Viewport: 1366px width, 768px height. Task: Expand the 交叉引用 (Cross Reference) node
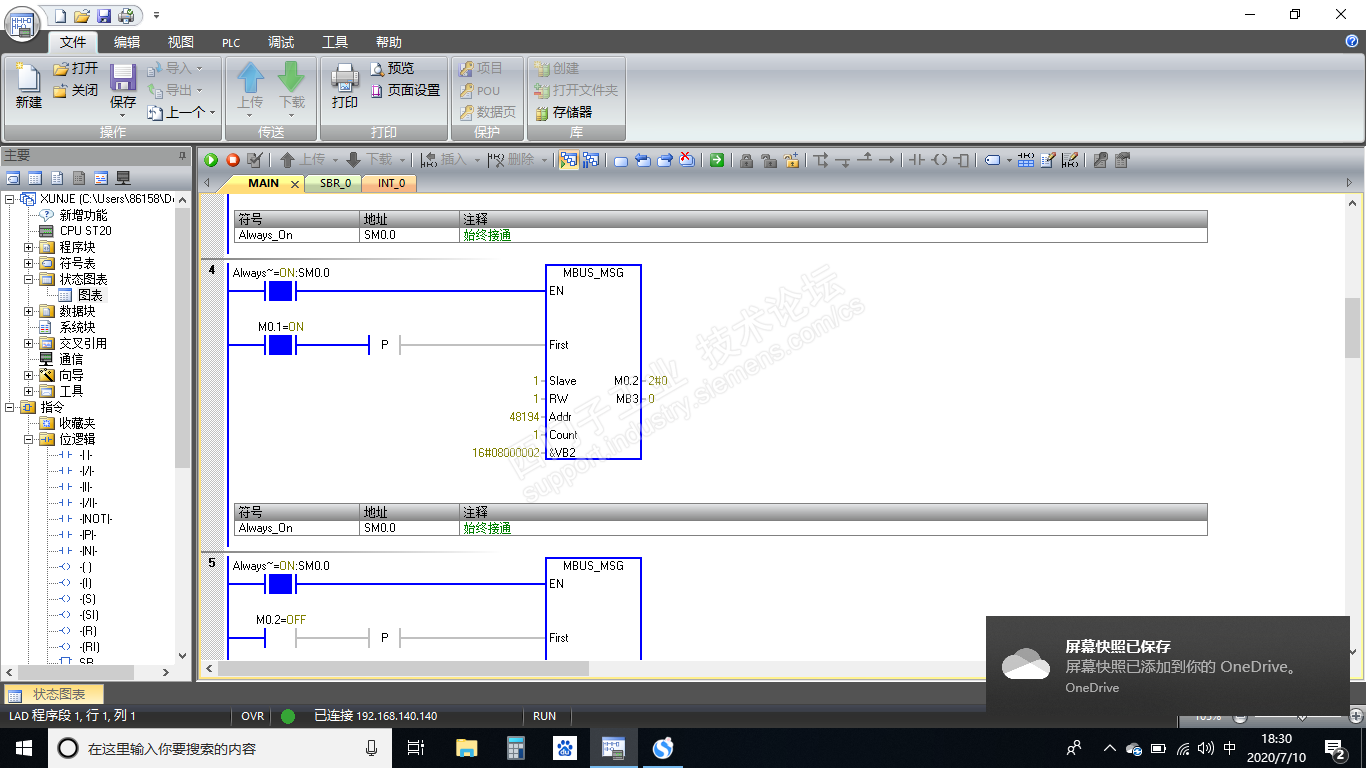click(29, 343)
